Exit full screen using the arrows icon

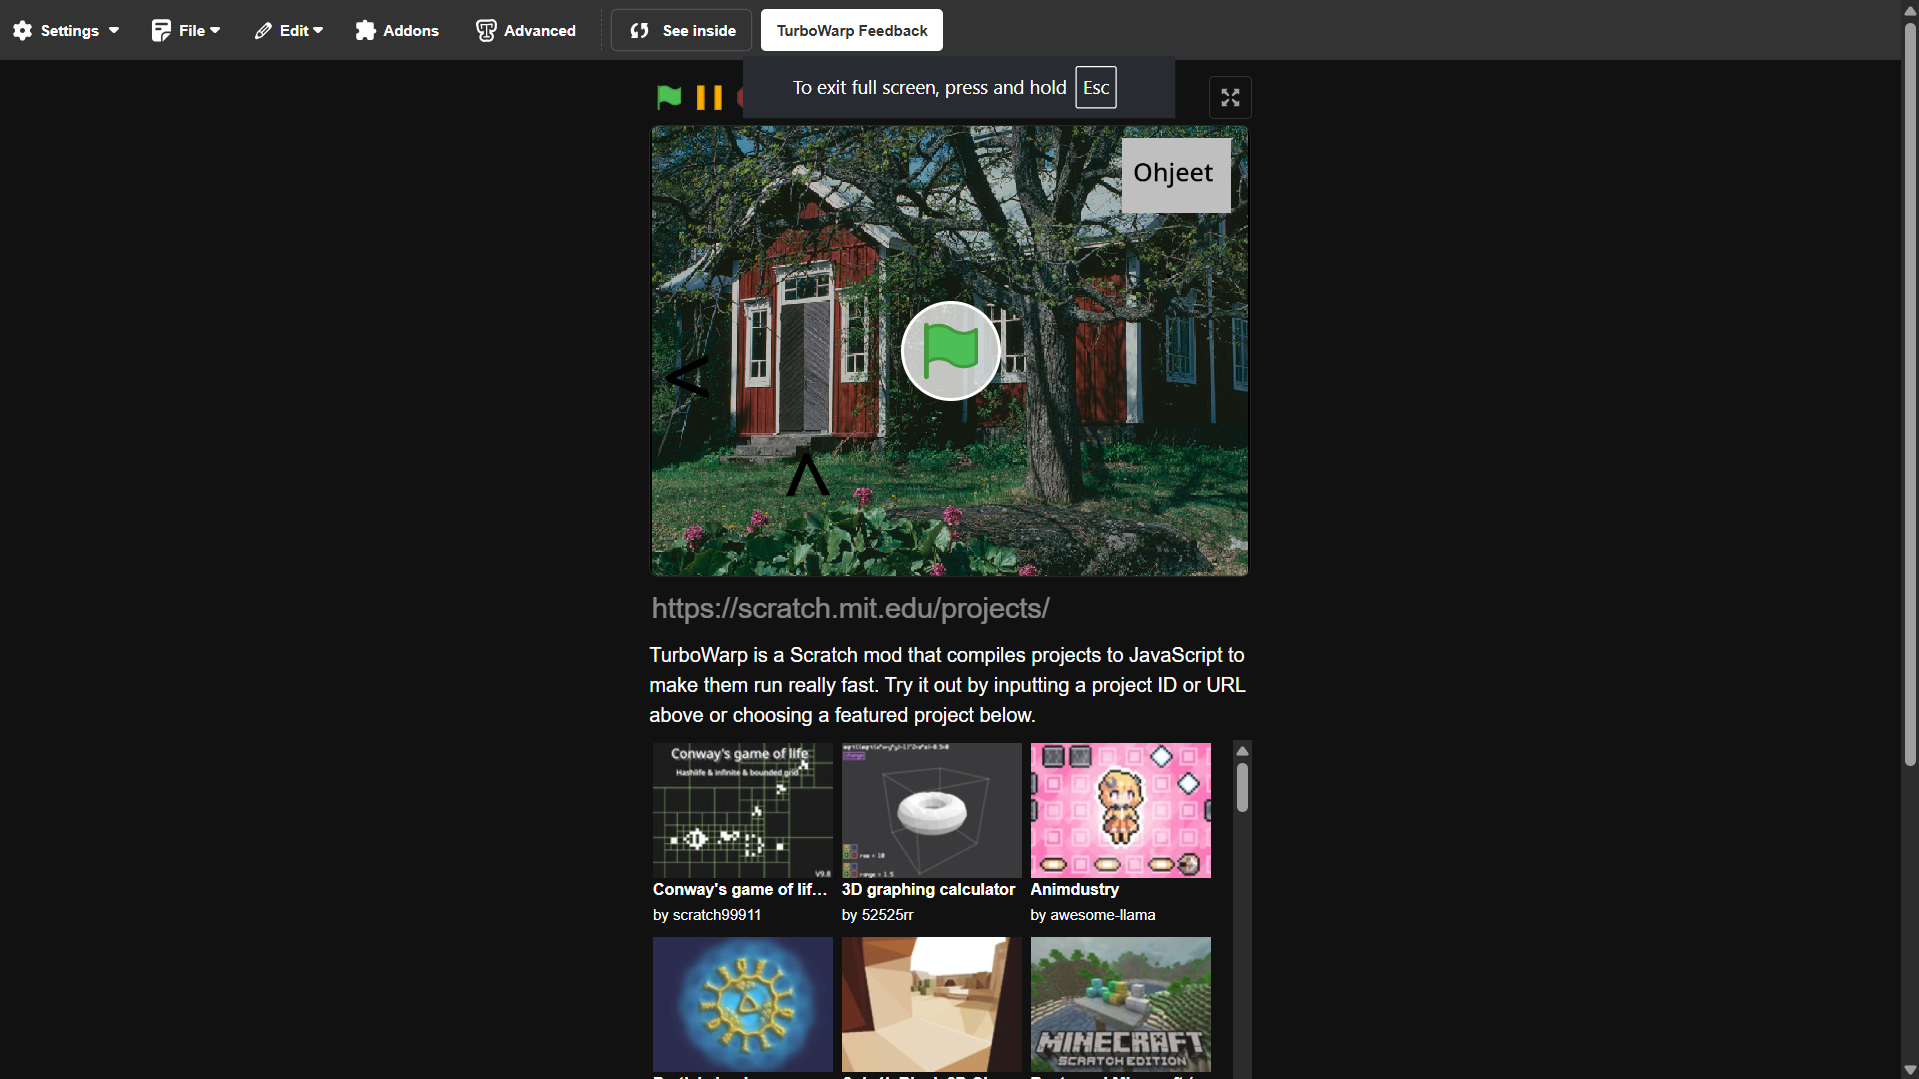tap(1230, 97)
